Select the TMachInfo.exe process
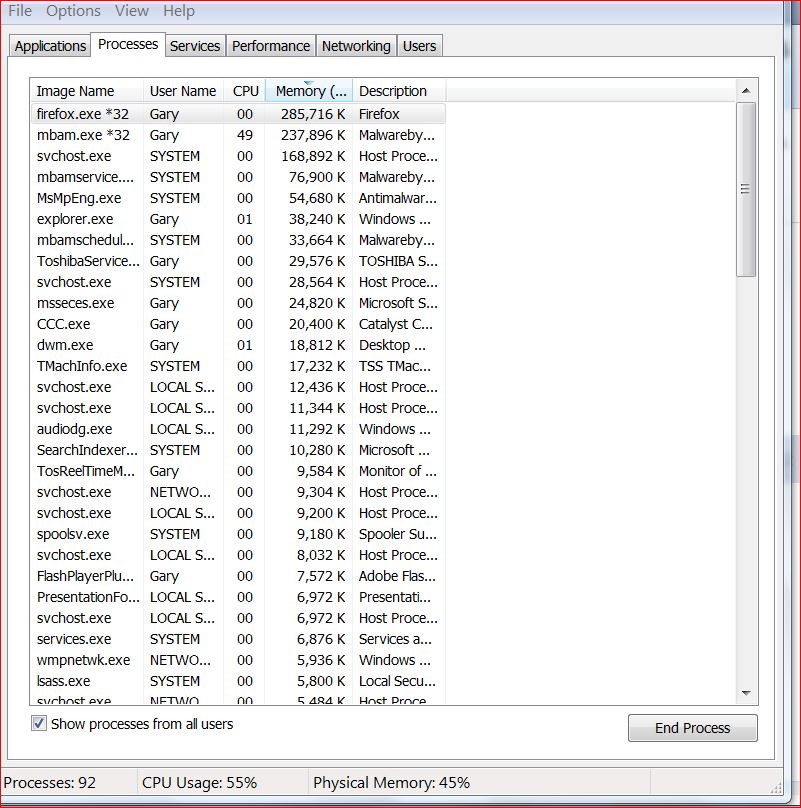The width and height of the screenshot is (801, 808). 238,366
